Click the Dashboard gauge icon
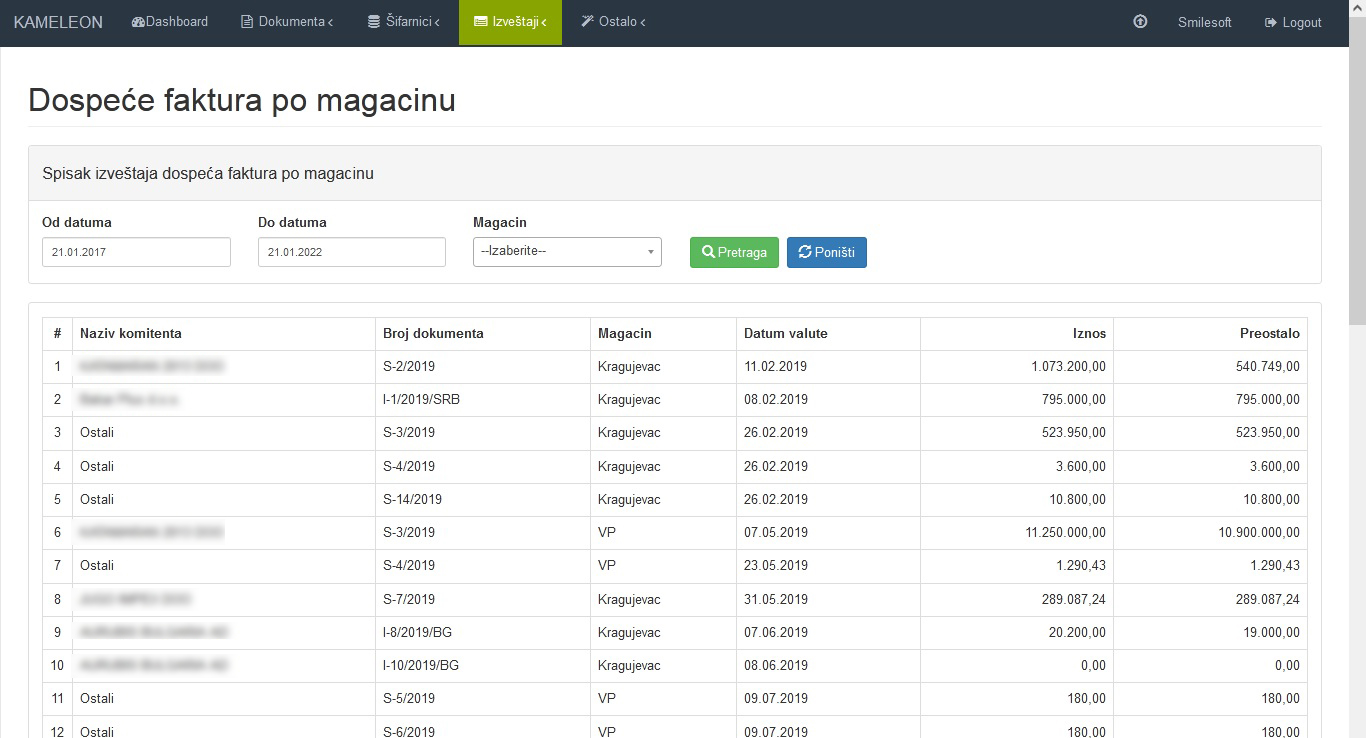This screenshot has width=1366, height=738. tap(138, 22)
